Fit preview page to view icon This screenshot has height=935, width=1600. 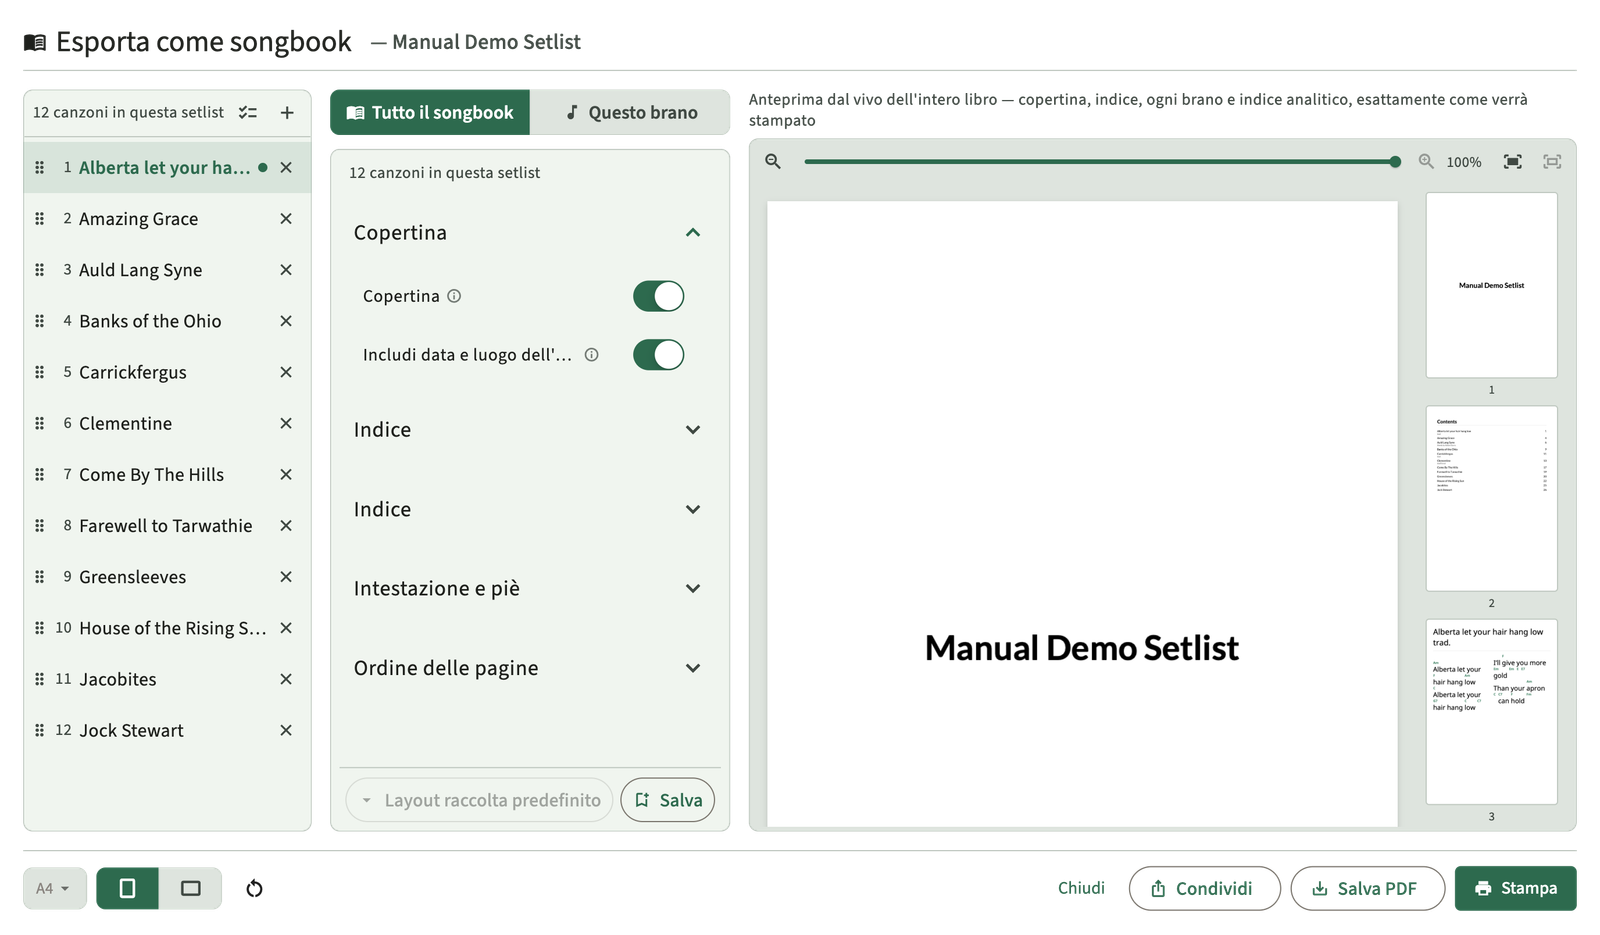(1513, 161)
